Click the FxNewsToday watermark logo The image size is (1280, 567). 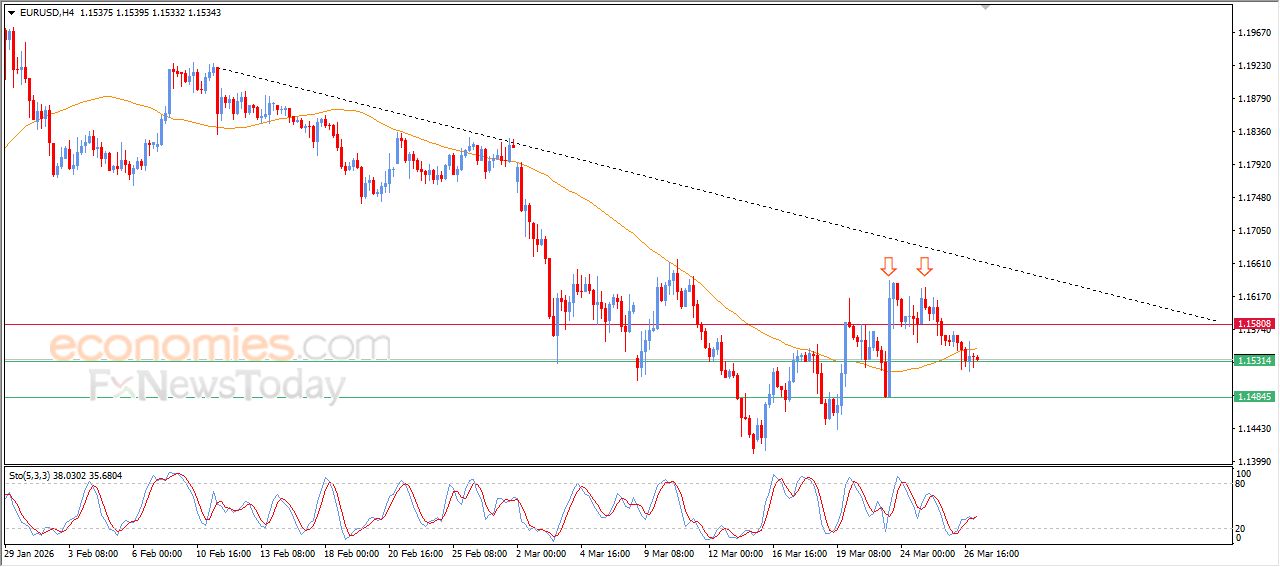pyautogui.click(x=217, y=385)
